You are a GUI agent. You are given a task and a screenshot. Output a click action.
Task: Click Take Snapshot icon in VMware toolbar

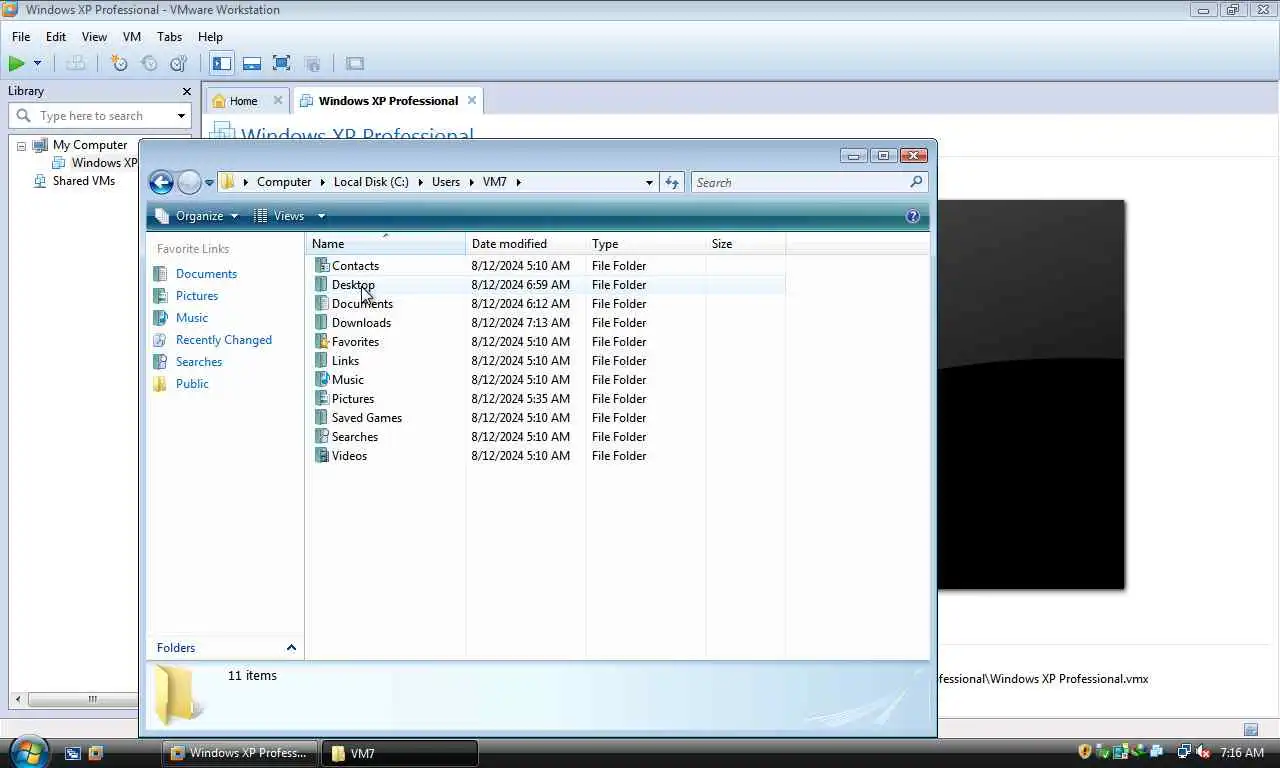point(119,63)
